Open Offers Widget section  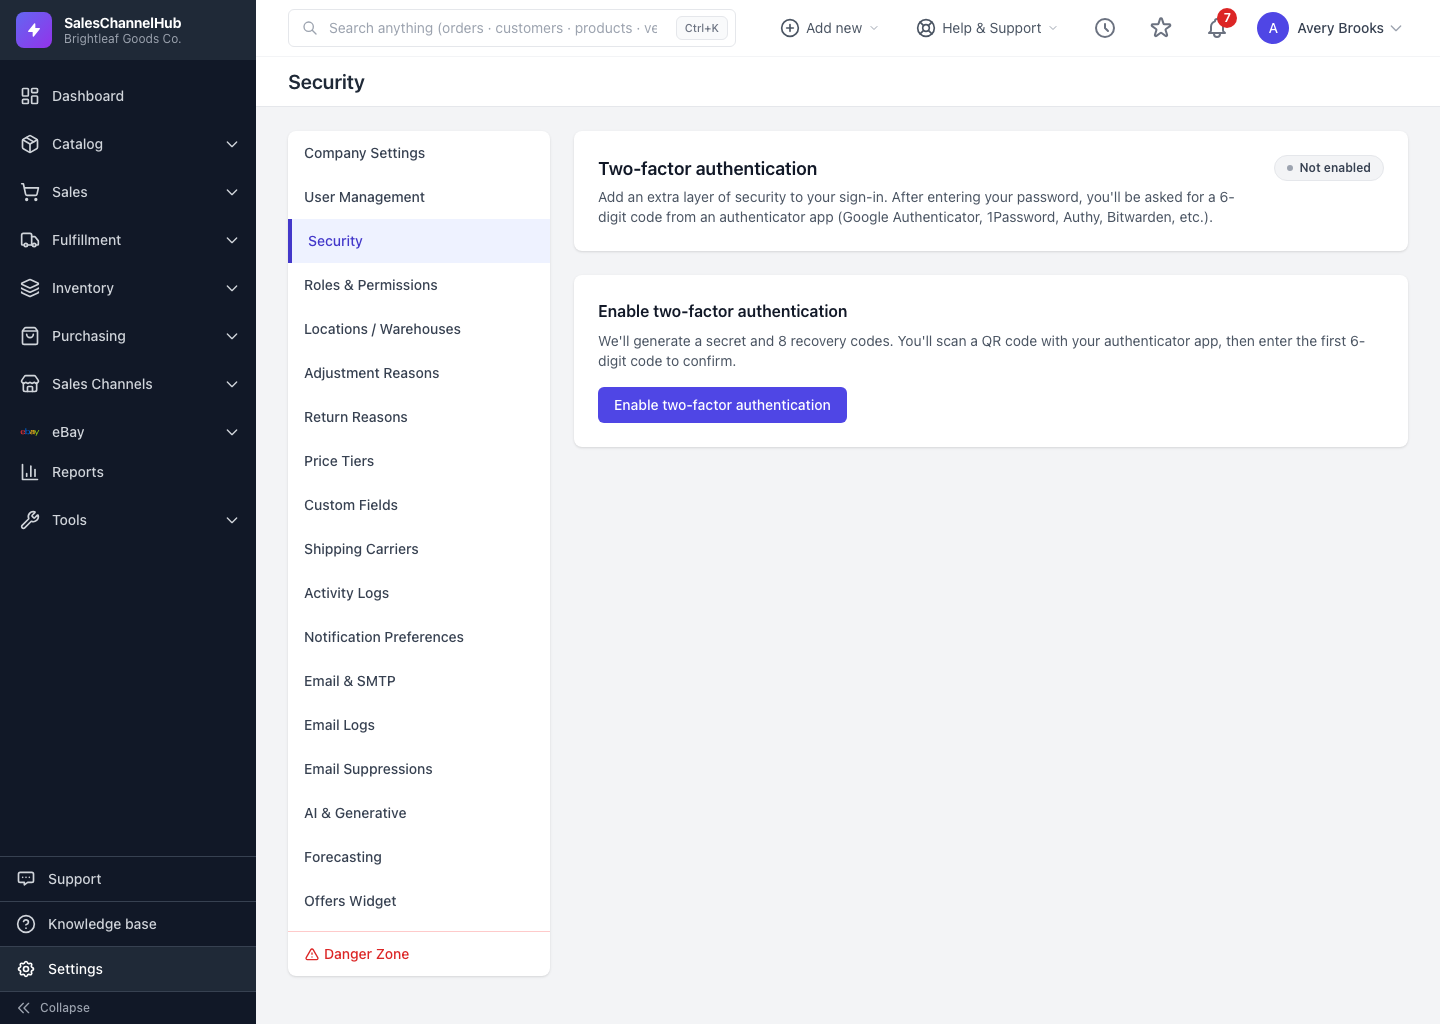[x=419, y=901]
